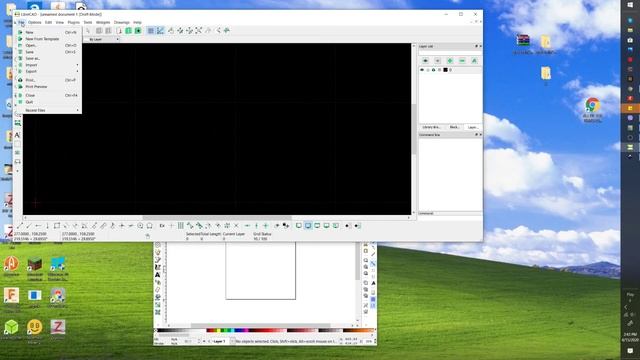Toggle the Ex exclusive snap mode icon
640x360 pixels.
[x=162, y=226]
